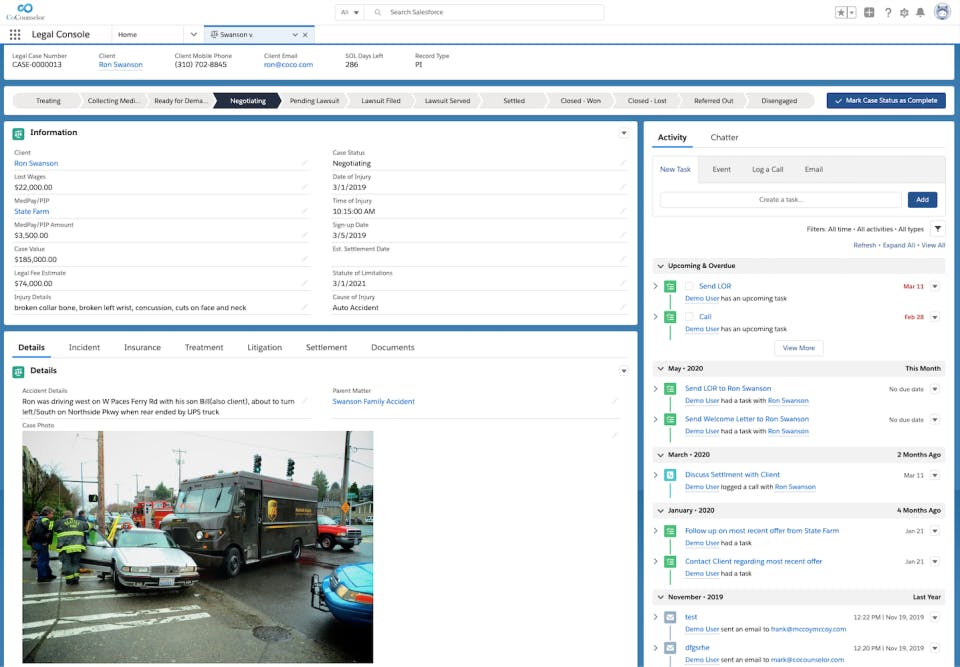Edit Lost Wages using pencil icon
Image resolution: width=960 pixels, height=667 pixels.
coord(304,187)
